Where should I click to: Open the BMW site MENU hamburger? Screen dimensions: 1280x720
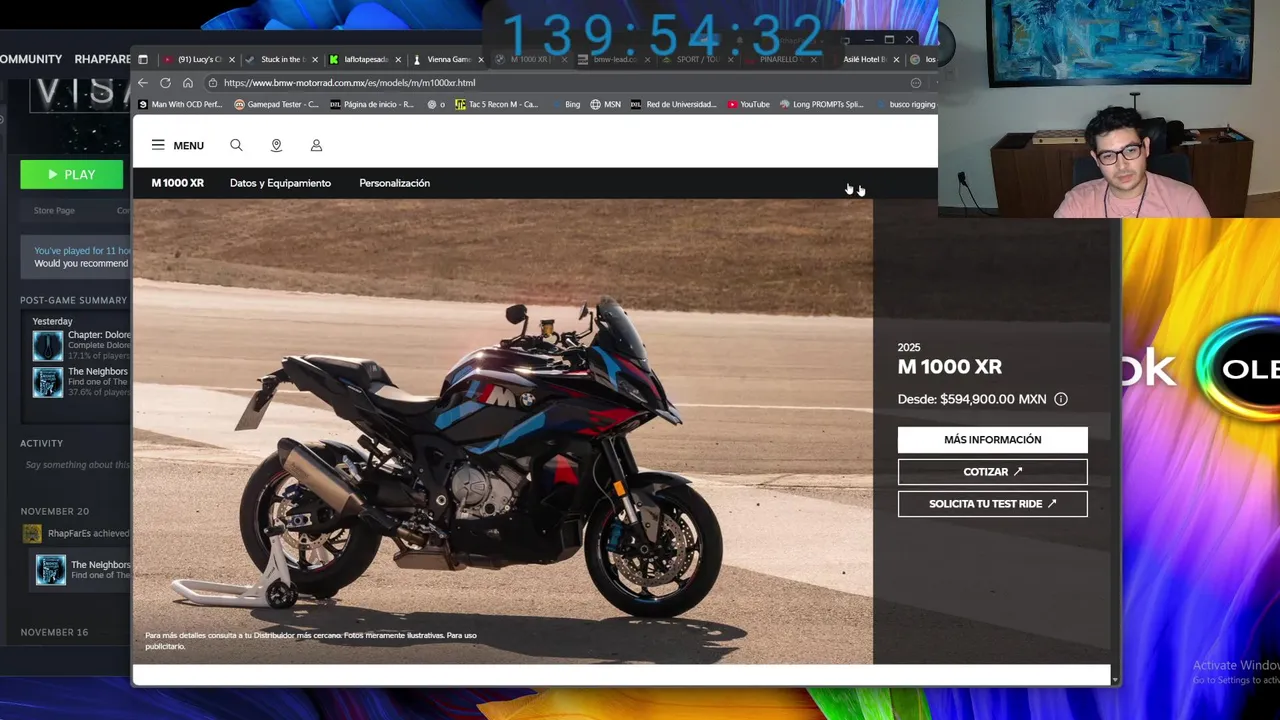point(177,145)
